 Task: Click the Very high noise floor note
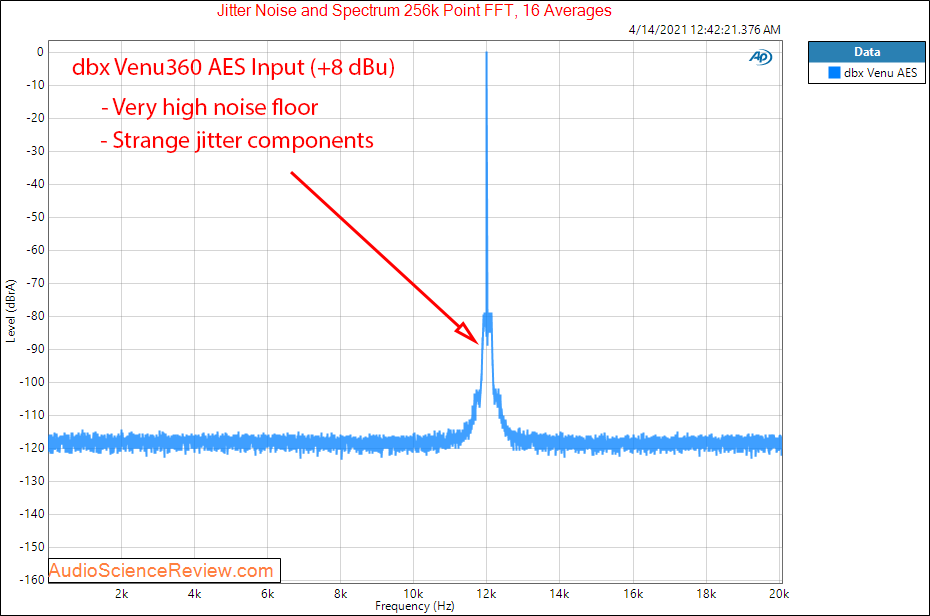[209, 107]
